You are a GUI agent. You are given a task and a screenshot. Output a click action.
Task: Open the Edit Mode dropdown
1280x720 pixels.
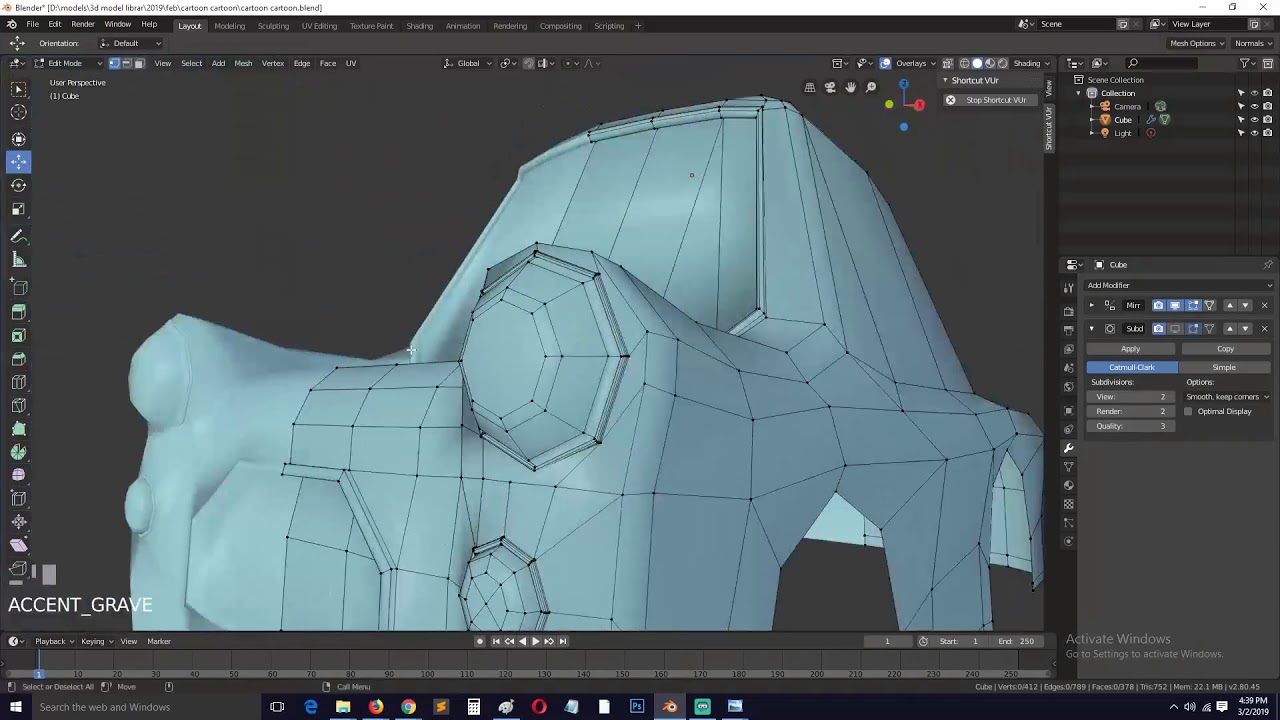point(68,63)
